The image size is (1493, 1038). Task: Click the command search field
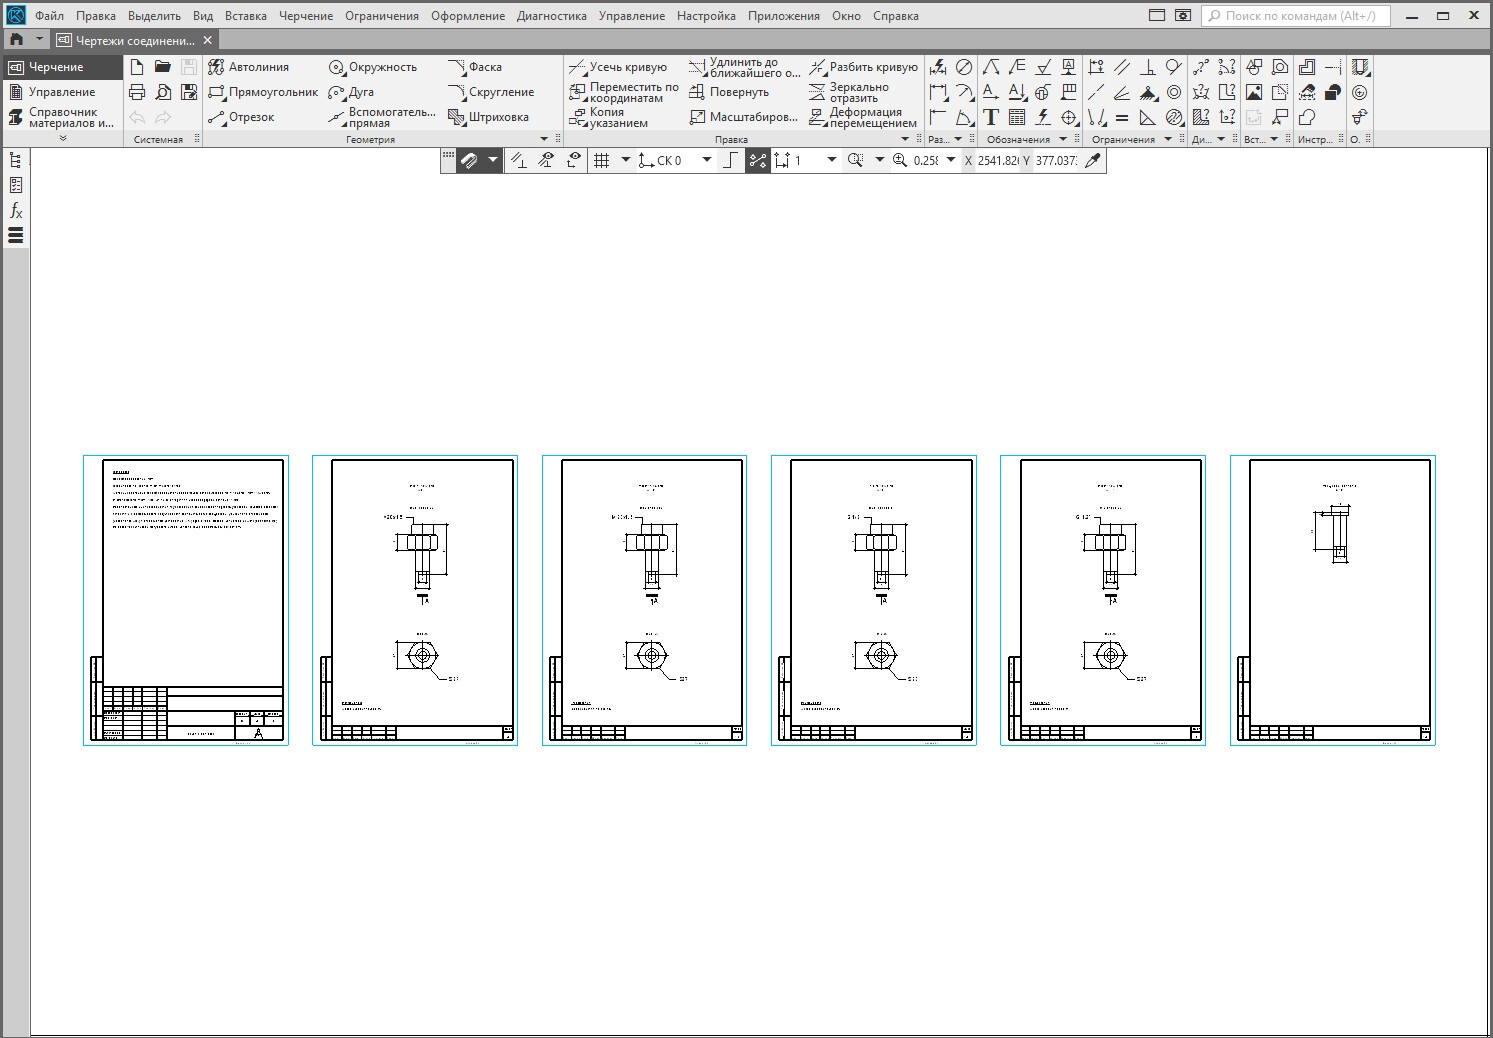pos(1296,16)
